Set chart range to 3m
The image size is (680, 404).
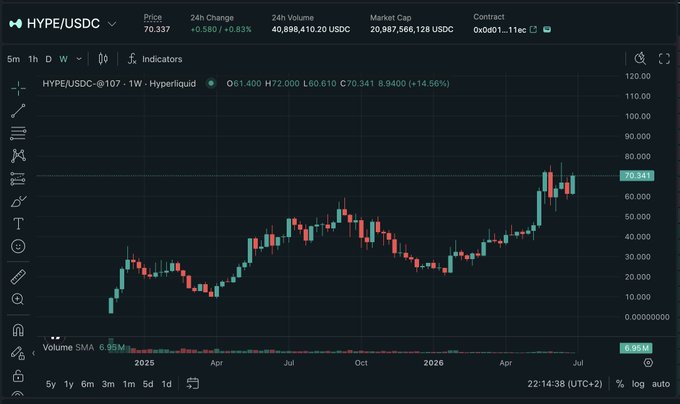(108, 384)
